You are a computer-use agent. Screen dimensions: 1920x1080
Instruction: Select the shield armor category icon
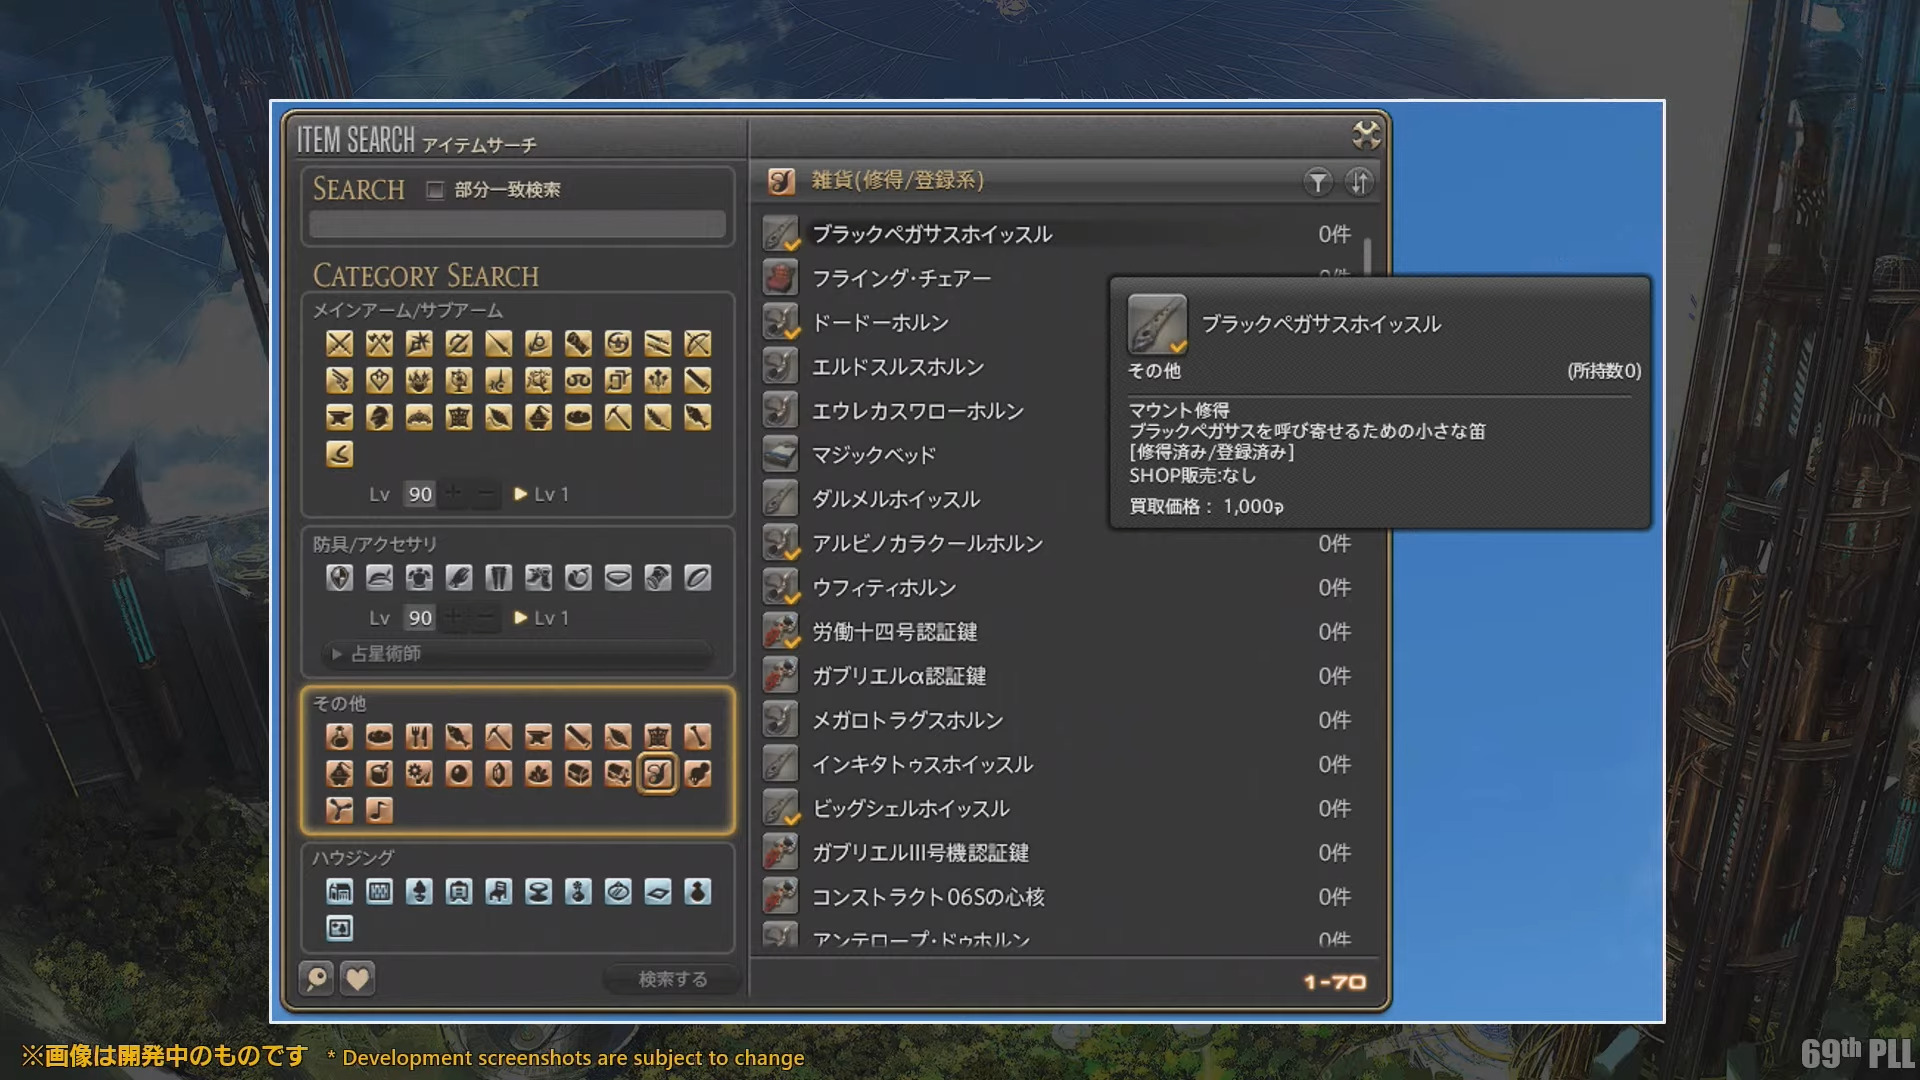[339, 578]
